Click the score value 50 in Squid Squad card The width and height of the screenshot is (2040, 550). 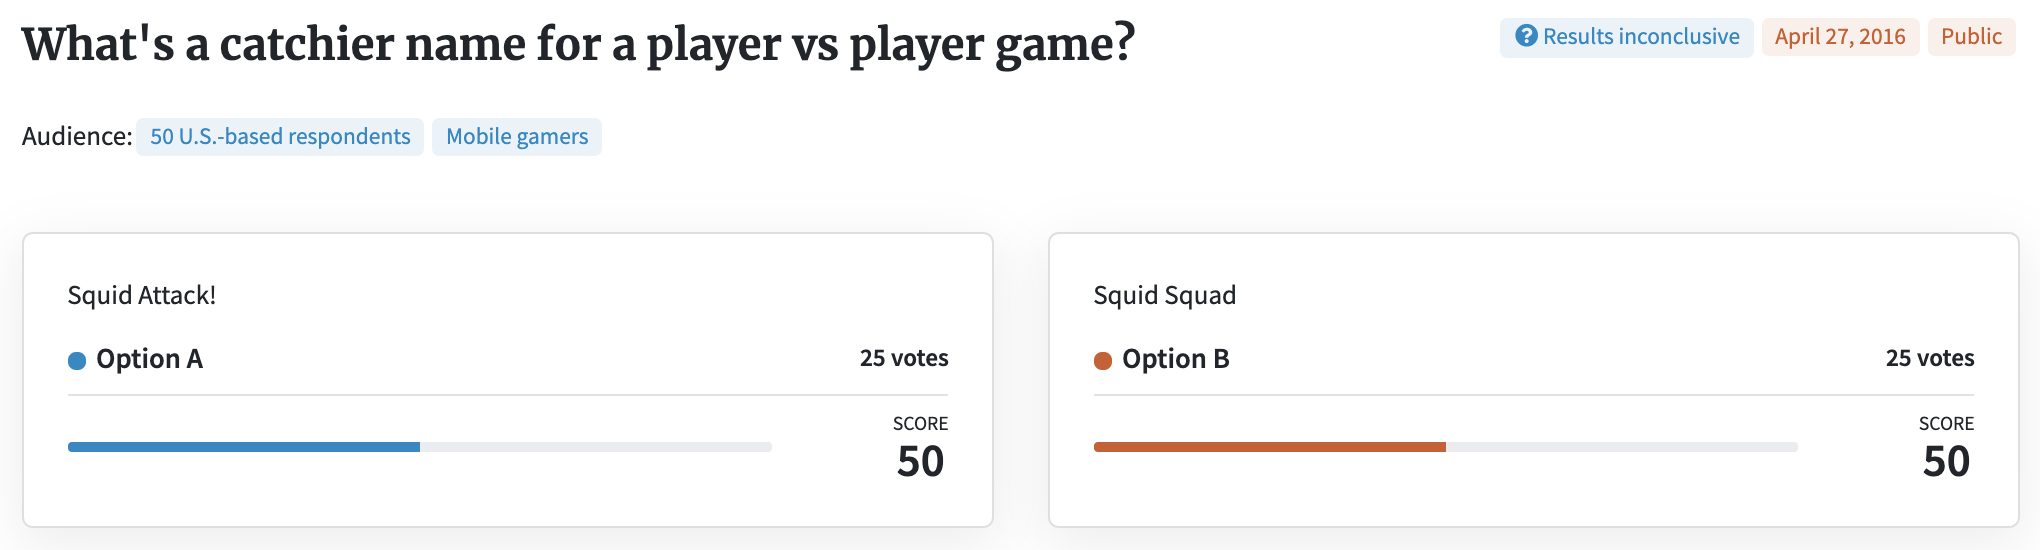coord(1946,462)
